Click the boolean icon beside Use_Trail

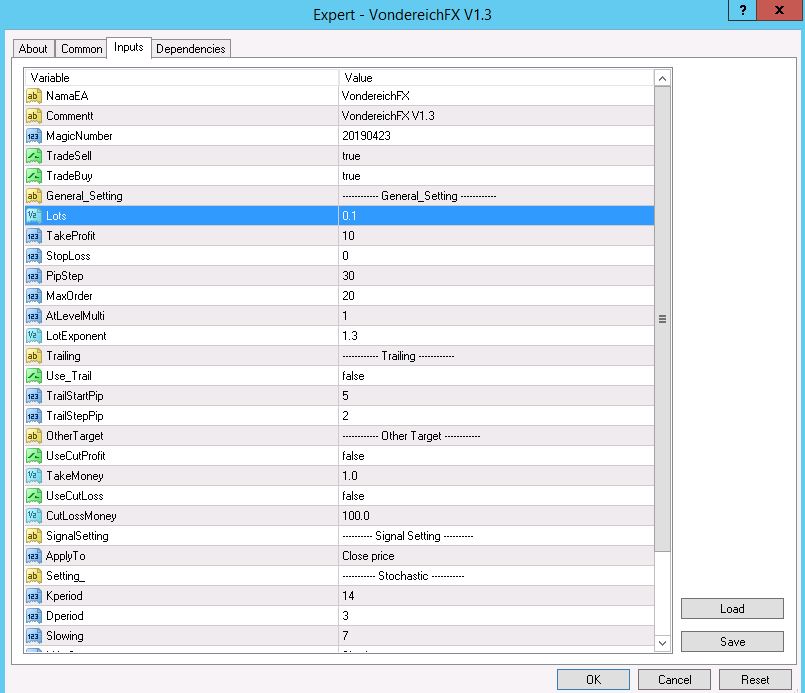33,376
